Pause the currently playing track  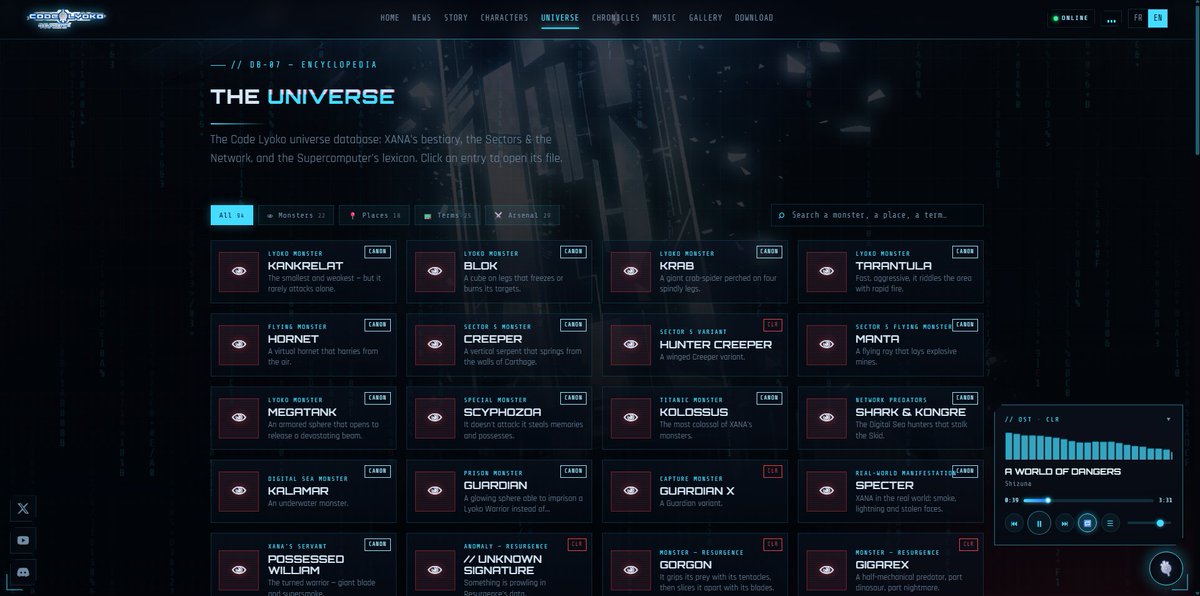click(x=1039, y=522)
